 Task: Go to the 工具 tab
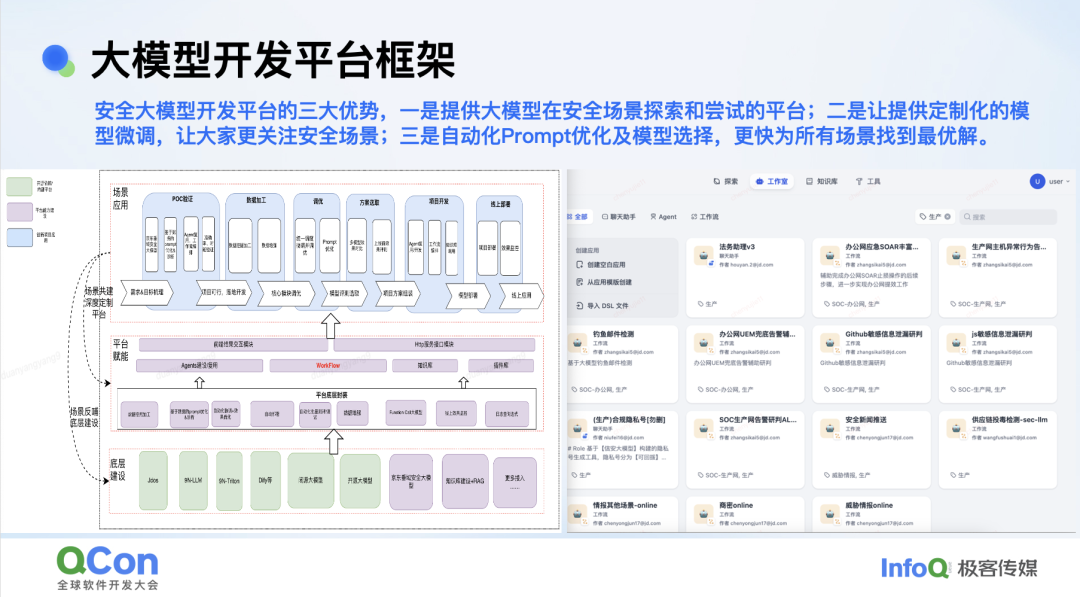point(868,181)
